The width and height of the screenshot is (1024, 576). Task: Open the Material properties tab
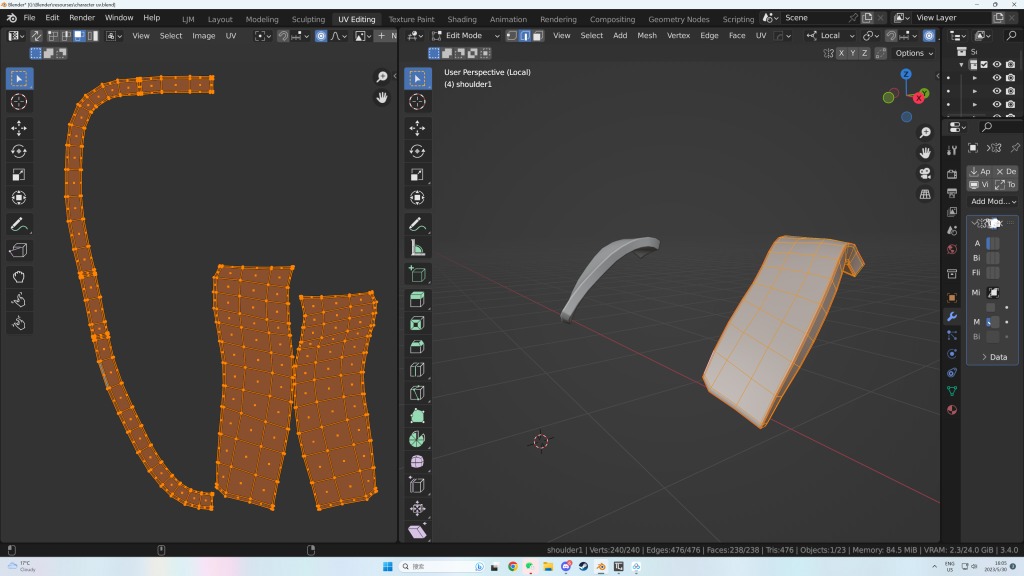point(952,409)
